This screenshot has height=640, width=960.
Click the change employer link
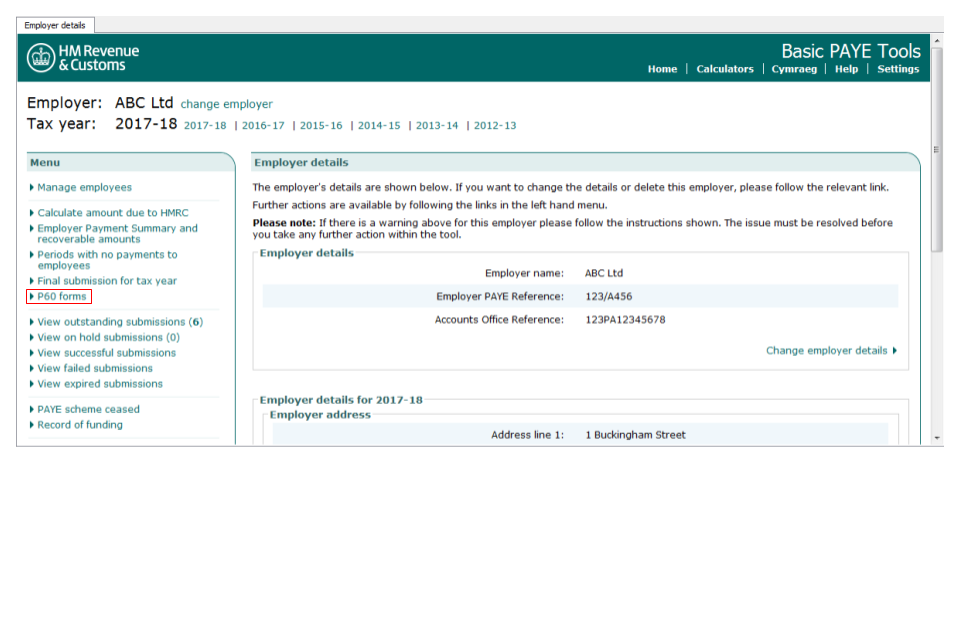click(x=227, y=103)
